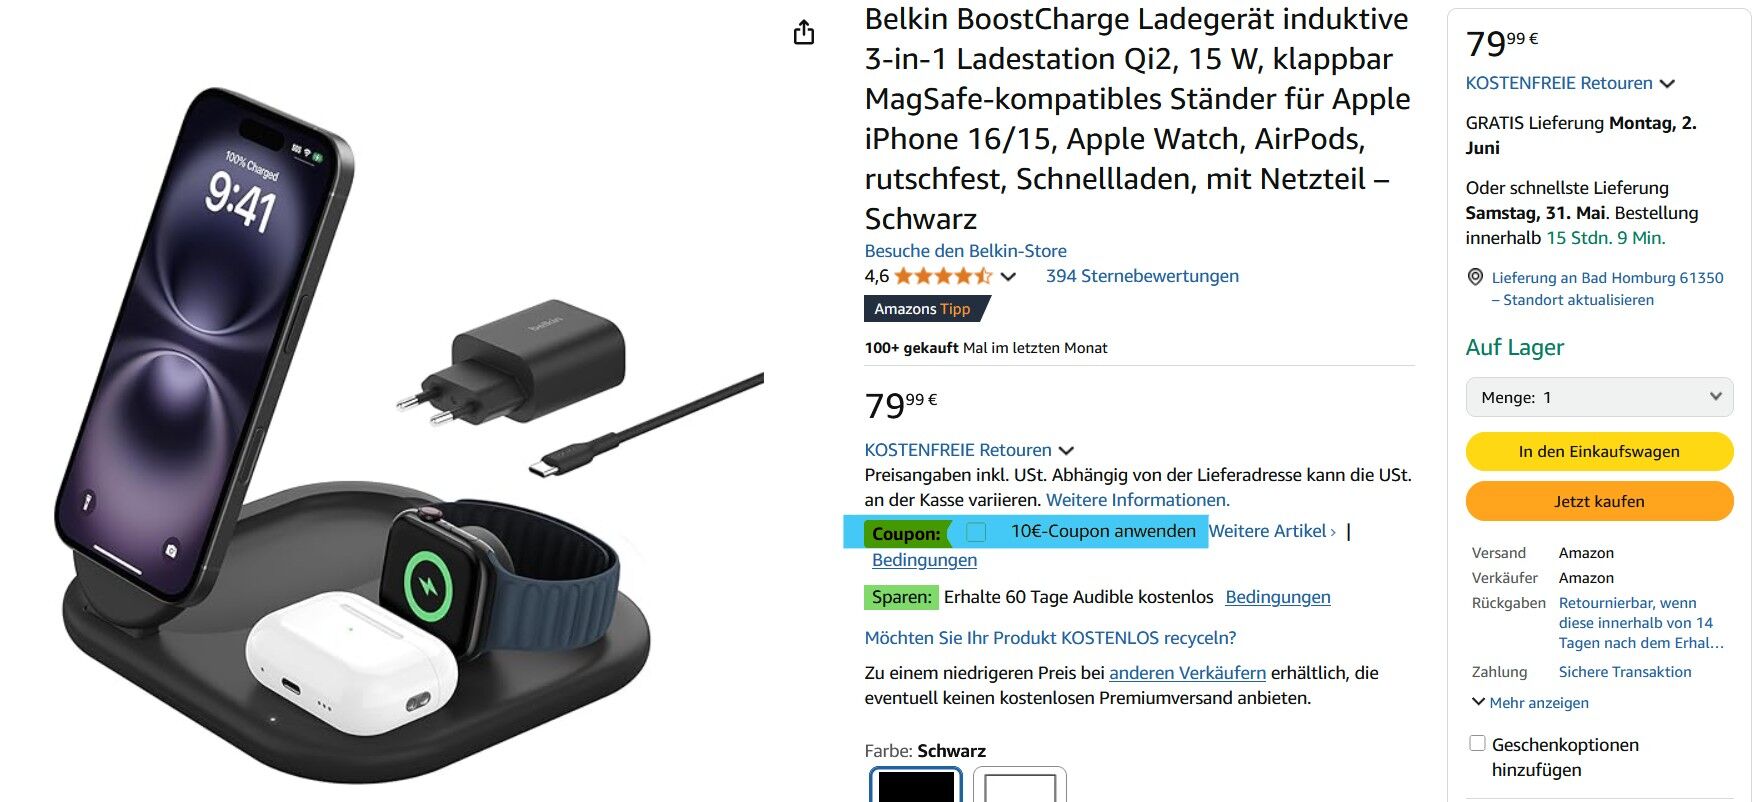Open Weitere Artikel coupon link
The height and width of the screenshot is (802, 1762).
[1272, 531]
